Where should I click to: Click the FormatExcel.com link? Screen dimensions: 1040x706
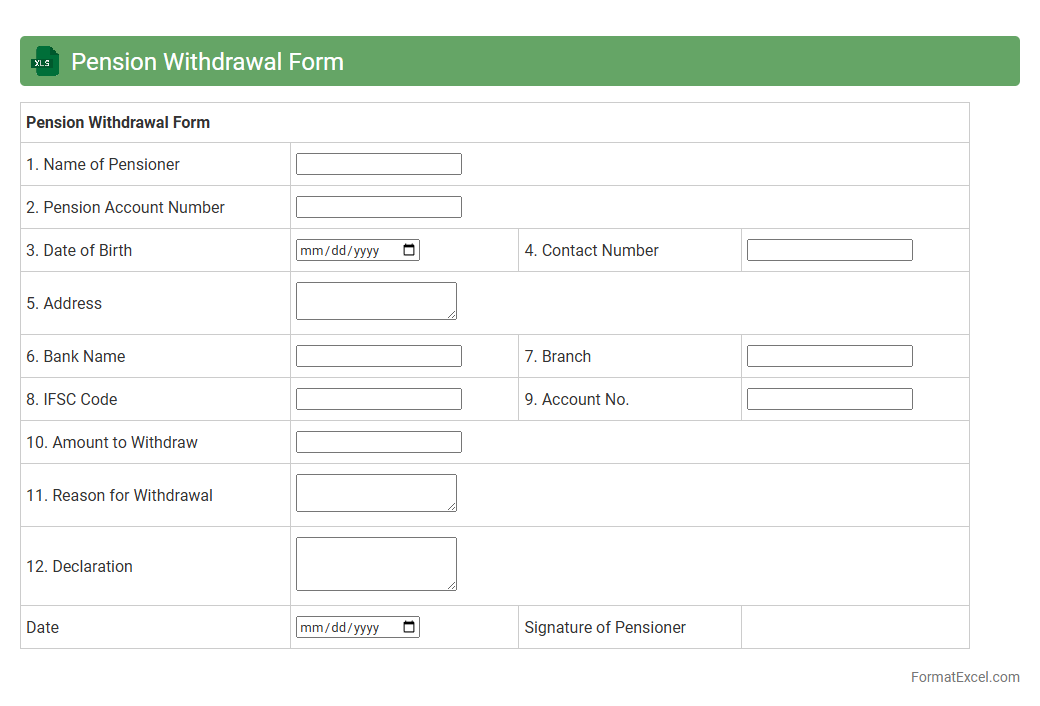(964, 677)
